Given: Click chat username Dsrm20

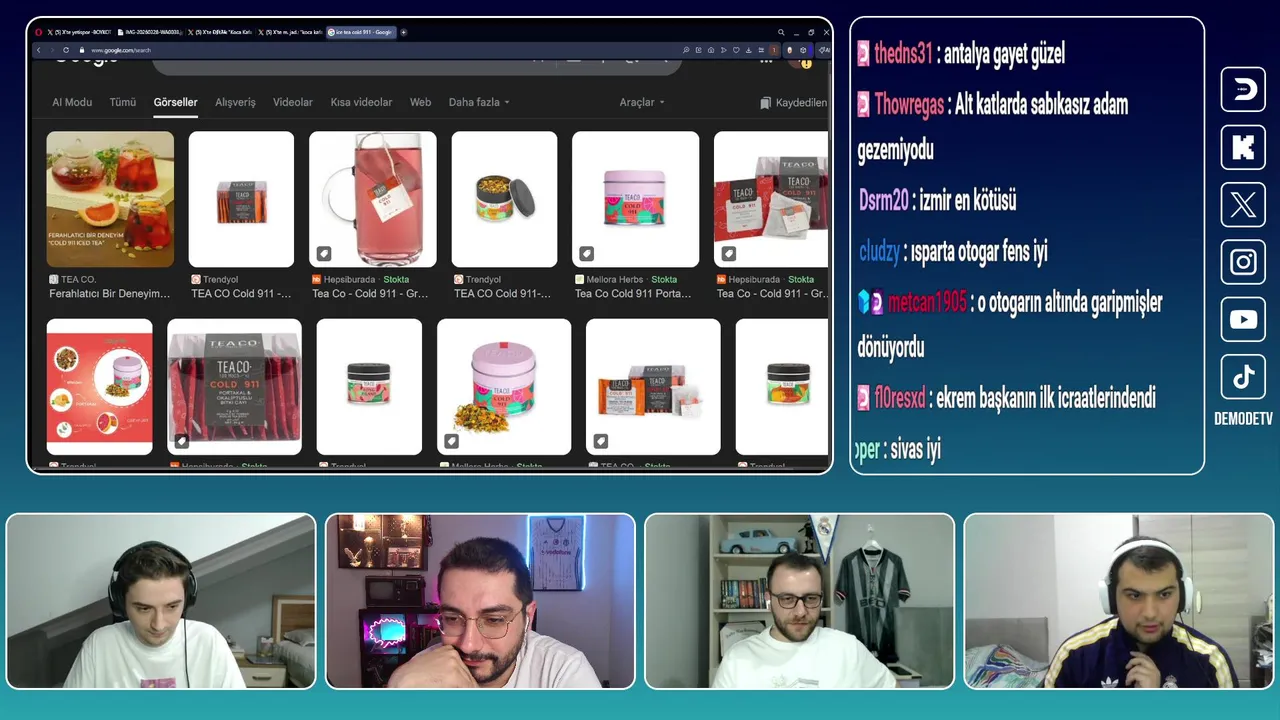Looking at the screenshot, I should click(x=883, y=200).
